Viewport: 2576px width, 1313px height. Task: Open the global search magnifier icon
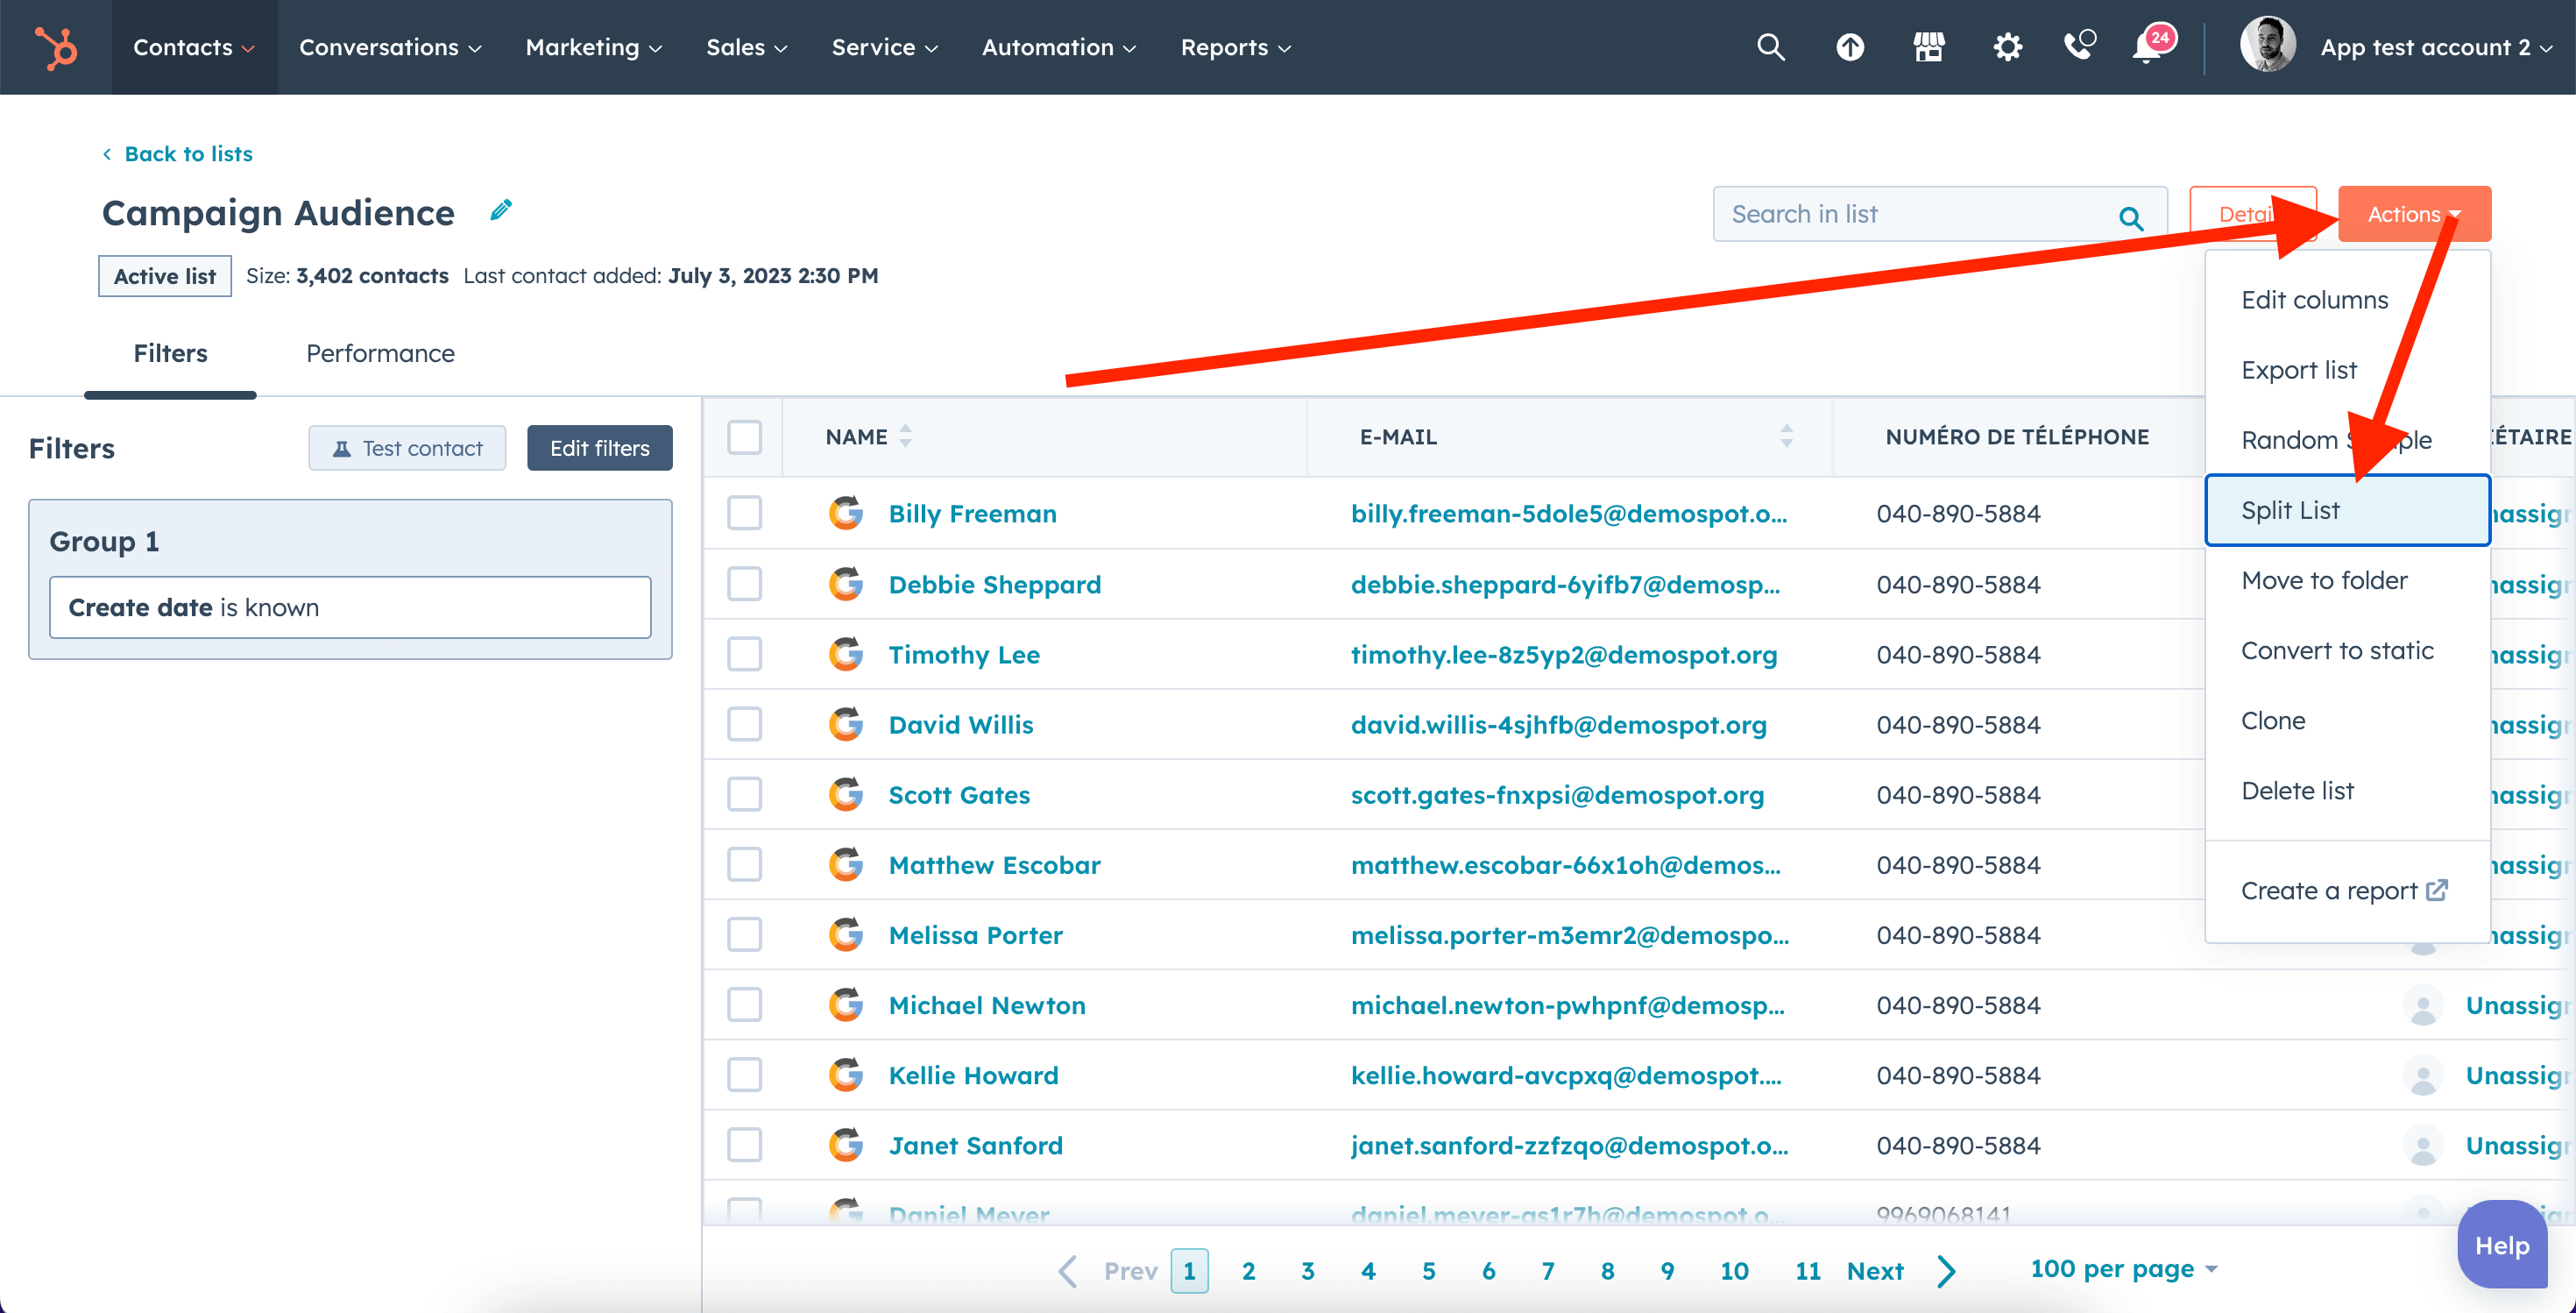coord(1770,47)
